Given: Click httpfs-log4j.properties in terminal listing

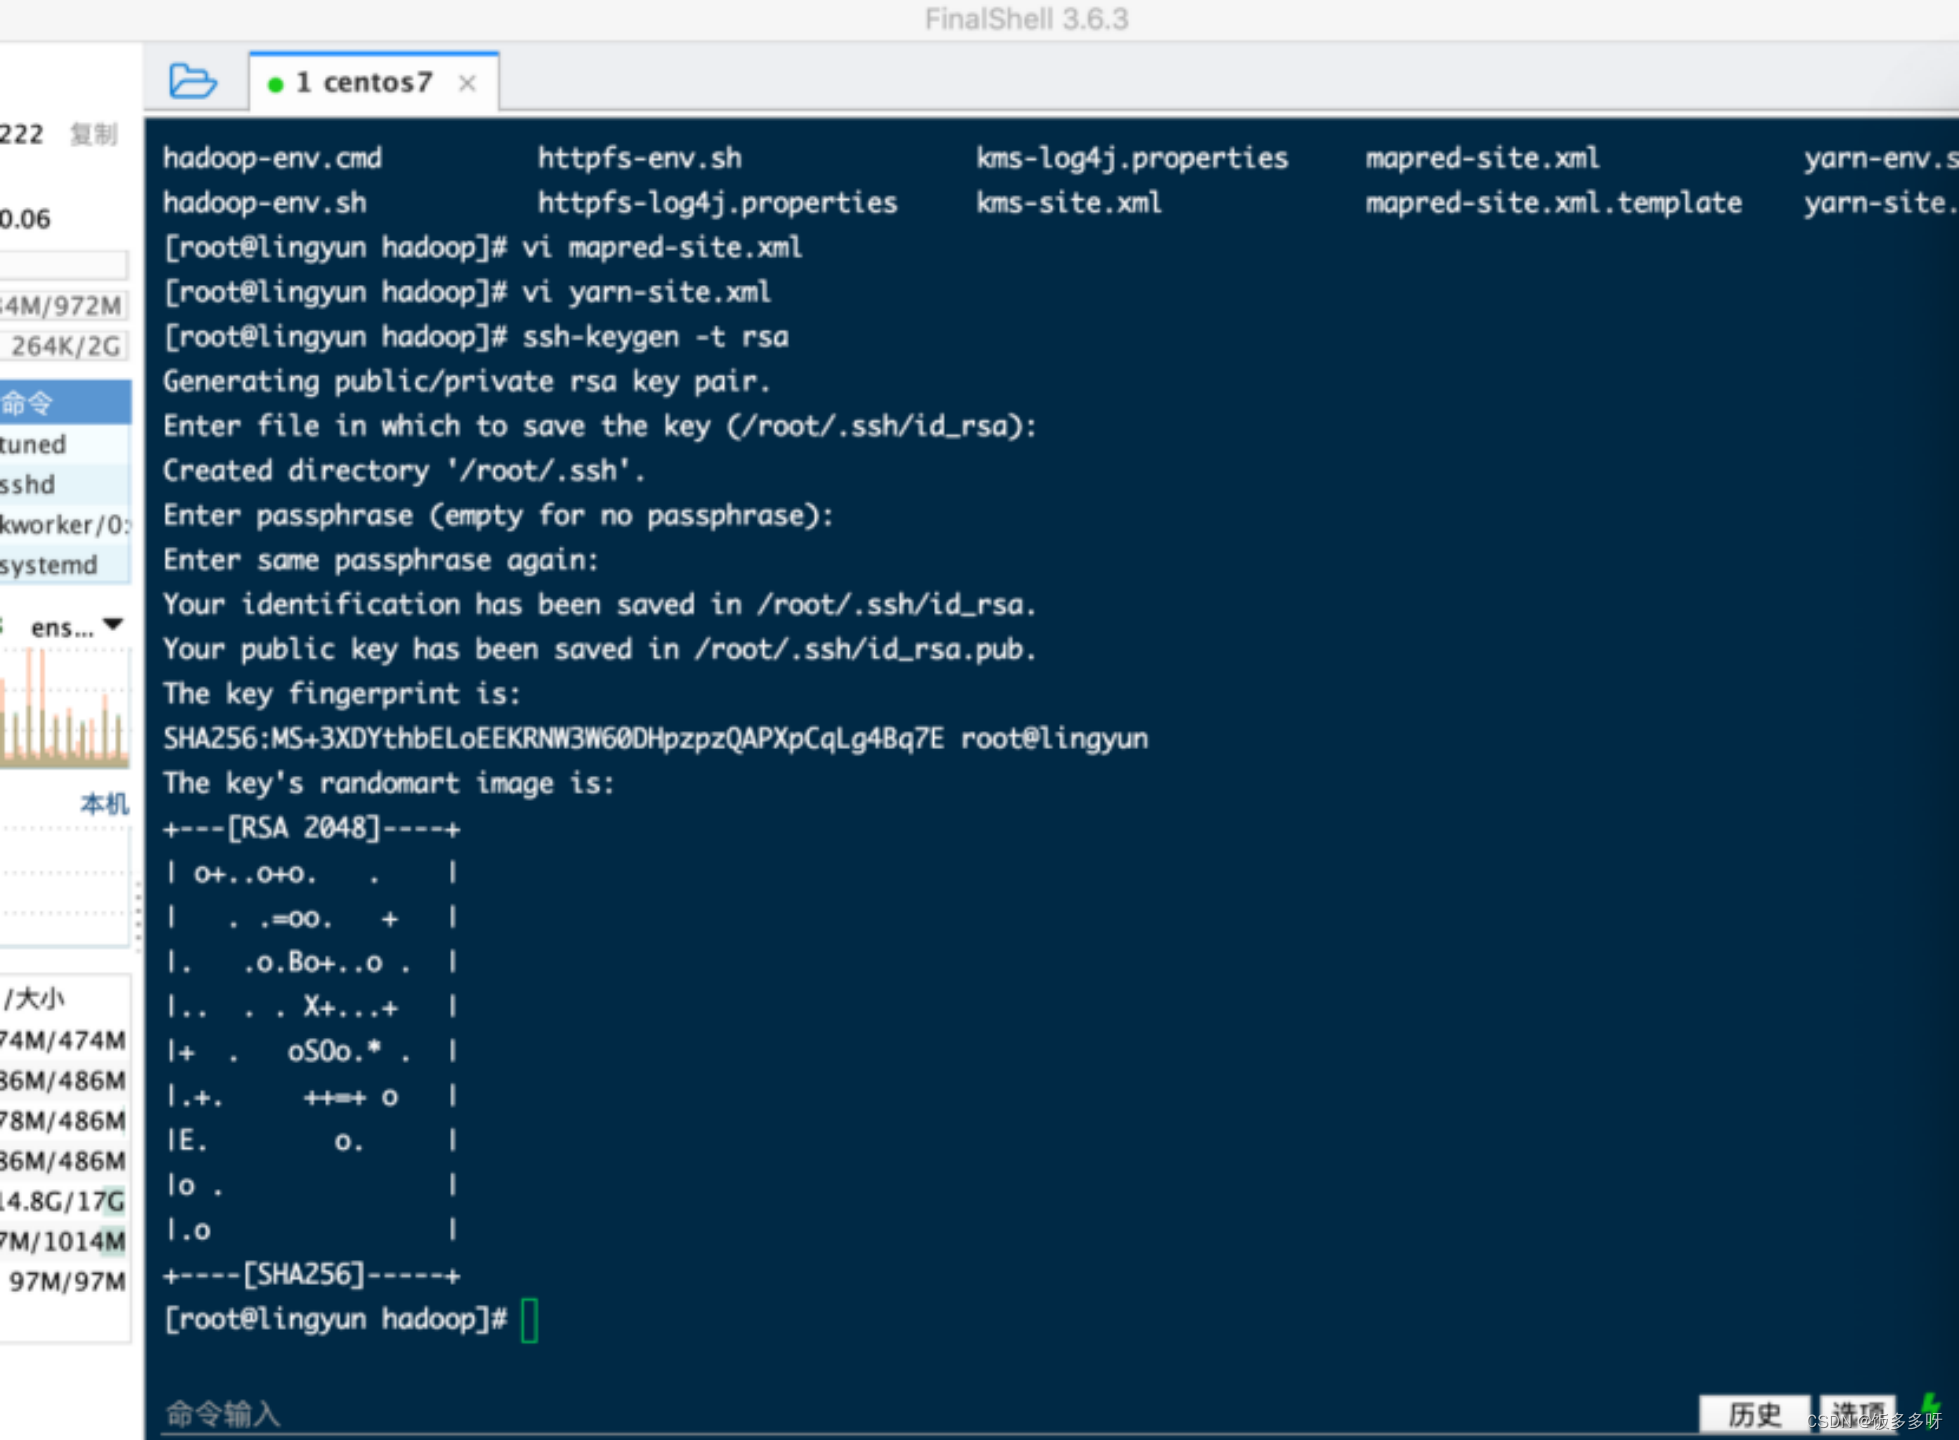Looking at the screenshot, I should coord(717,203).
